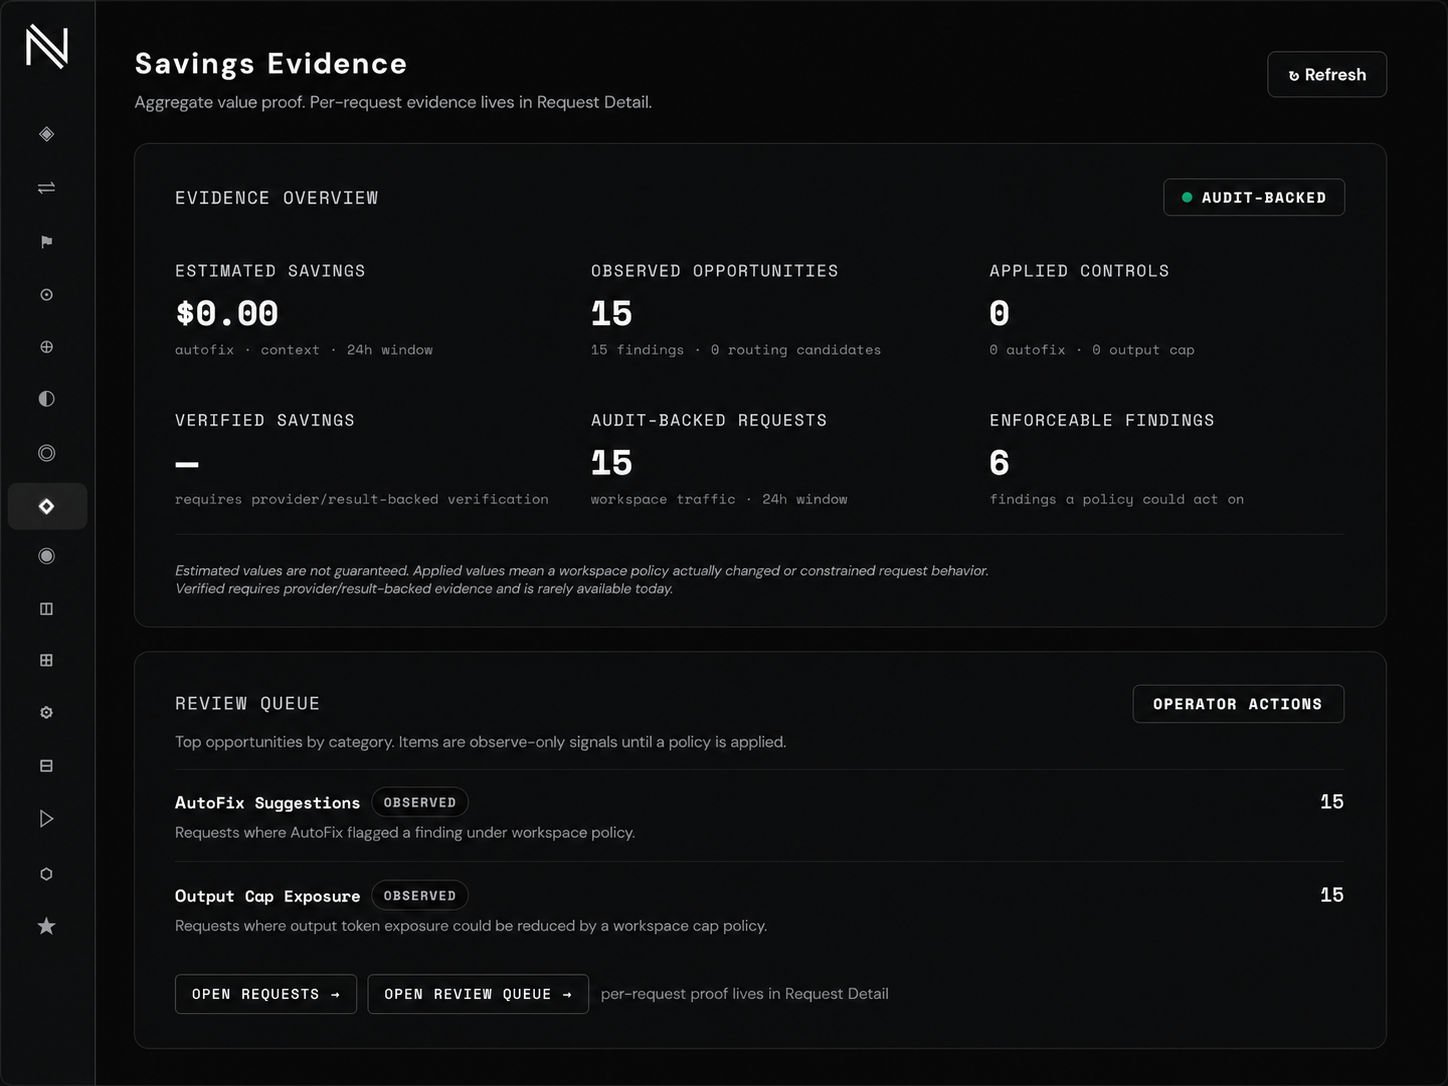Open the gear settings sidebar icon
Viewport: 1448px width, 1086px height.
point(46,713)
